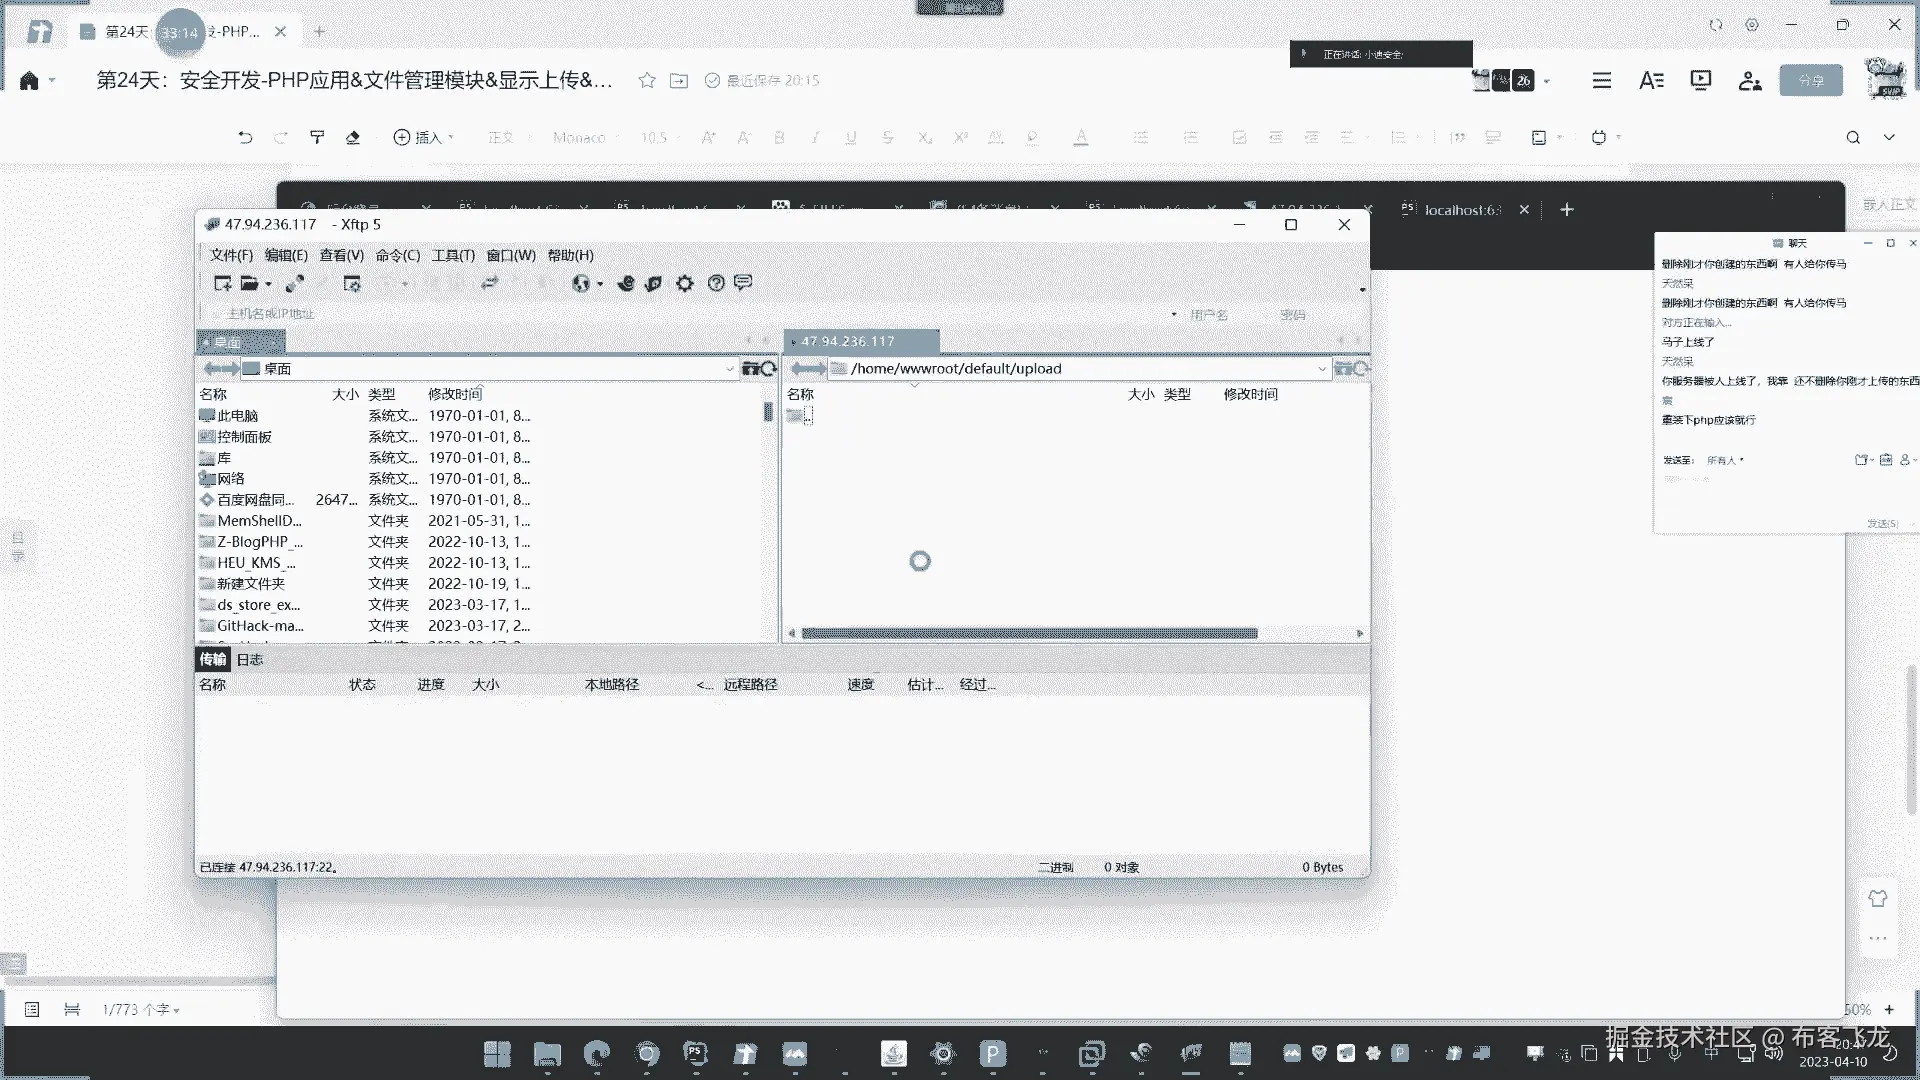Click the chat bubble feedback icon
This screenshot has height=1080, width=1920.
pos(743,283)
